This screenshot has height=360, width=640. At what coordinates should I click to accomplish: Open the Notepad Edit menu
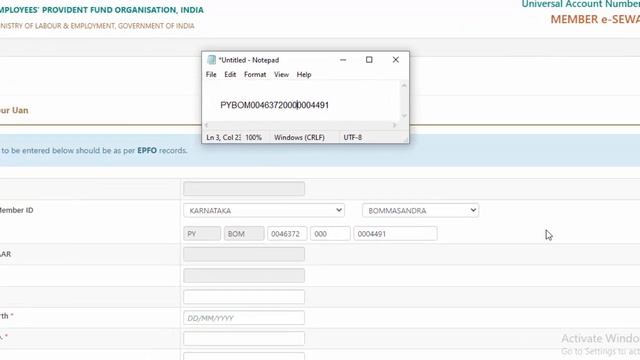pos(230,75)
